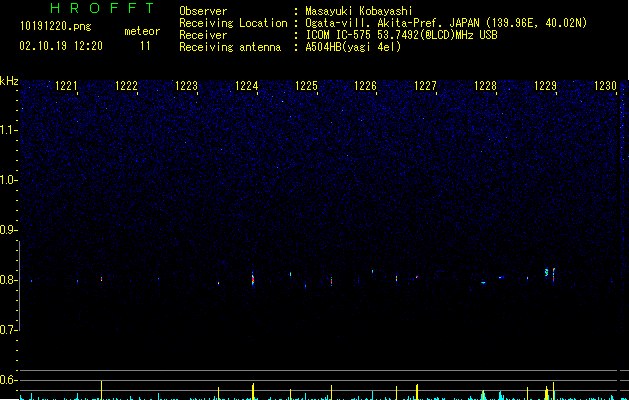Click the meteor count value 11
Screen dimensions: 629x400
coord(145,46)
